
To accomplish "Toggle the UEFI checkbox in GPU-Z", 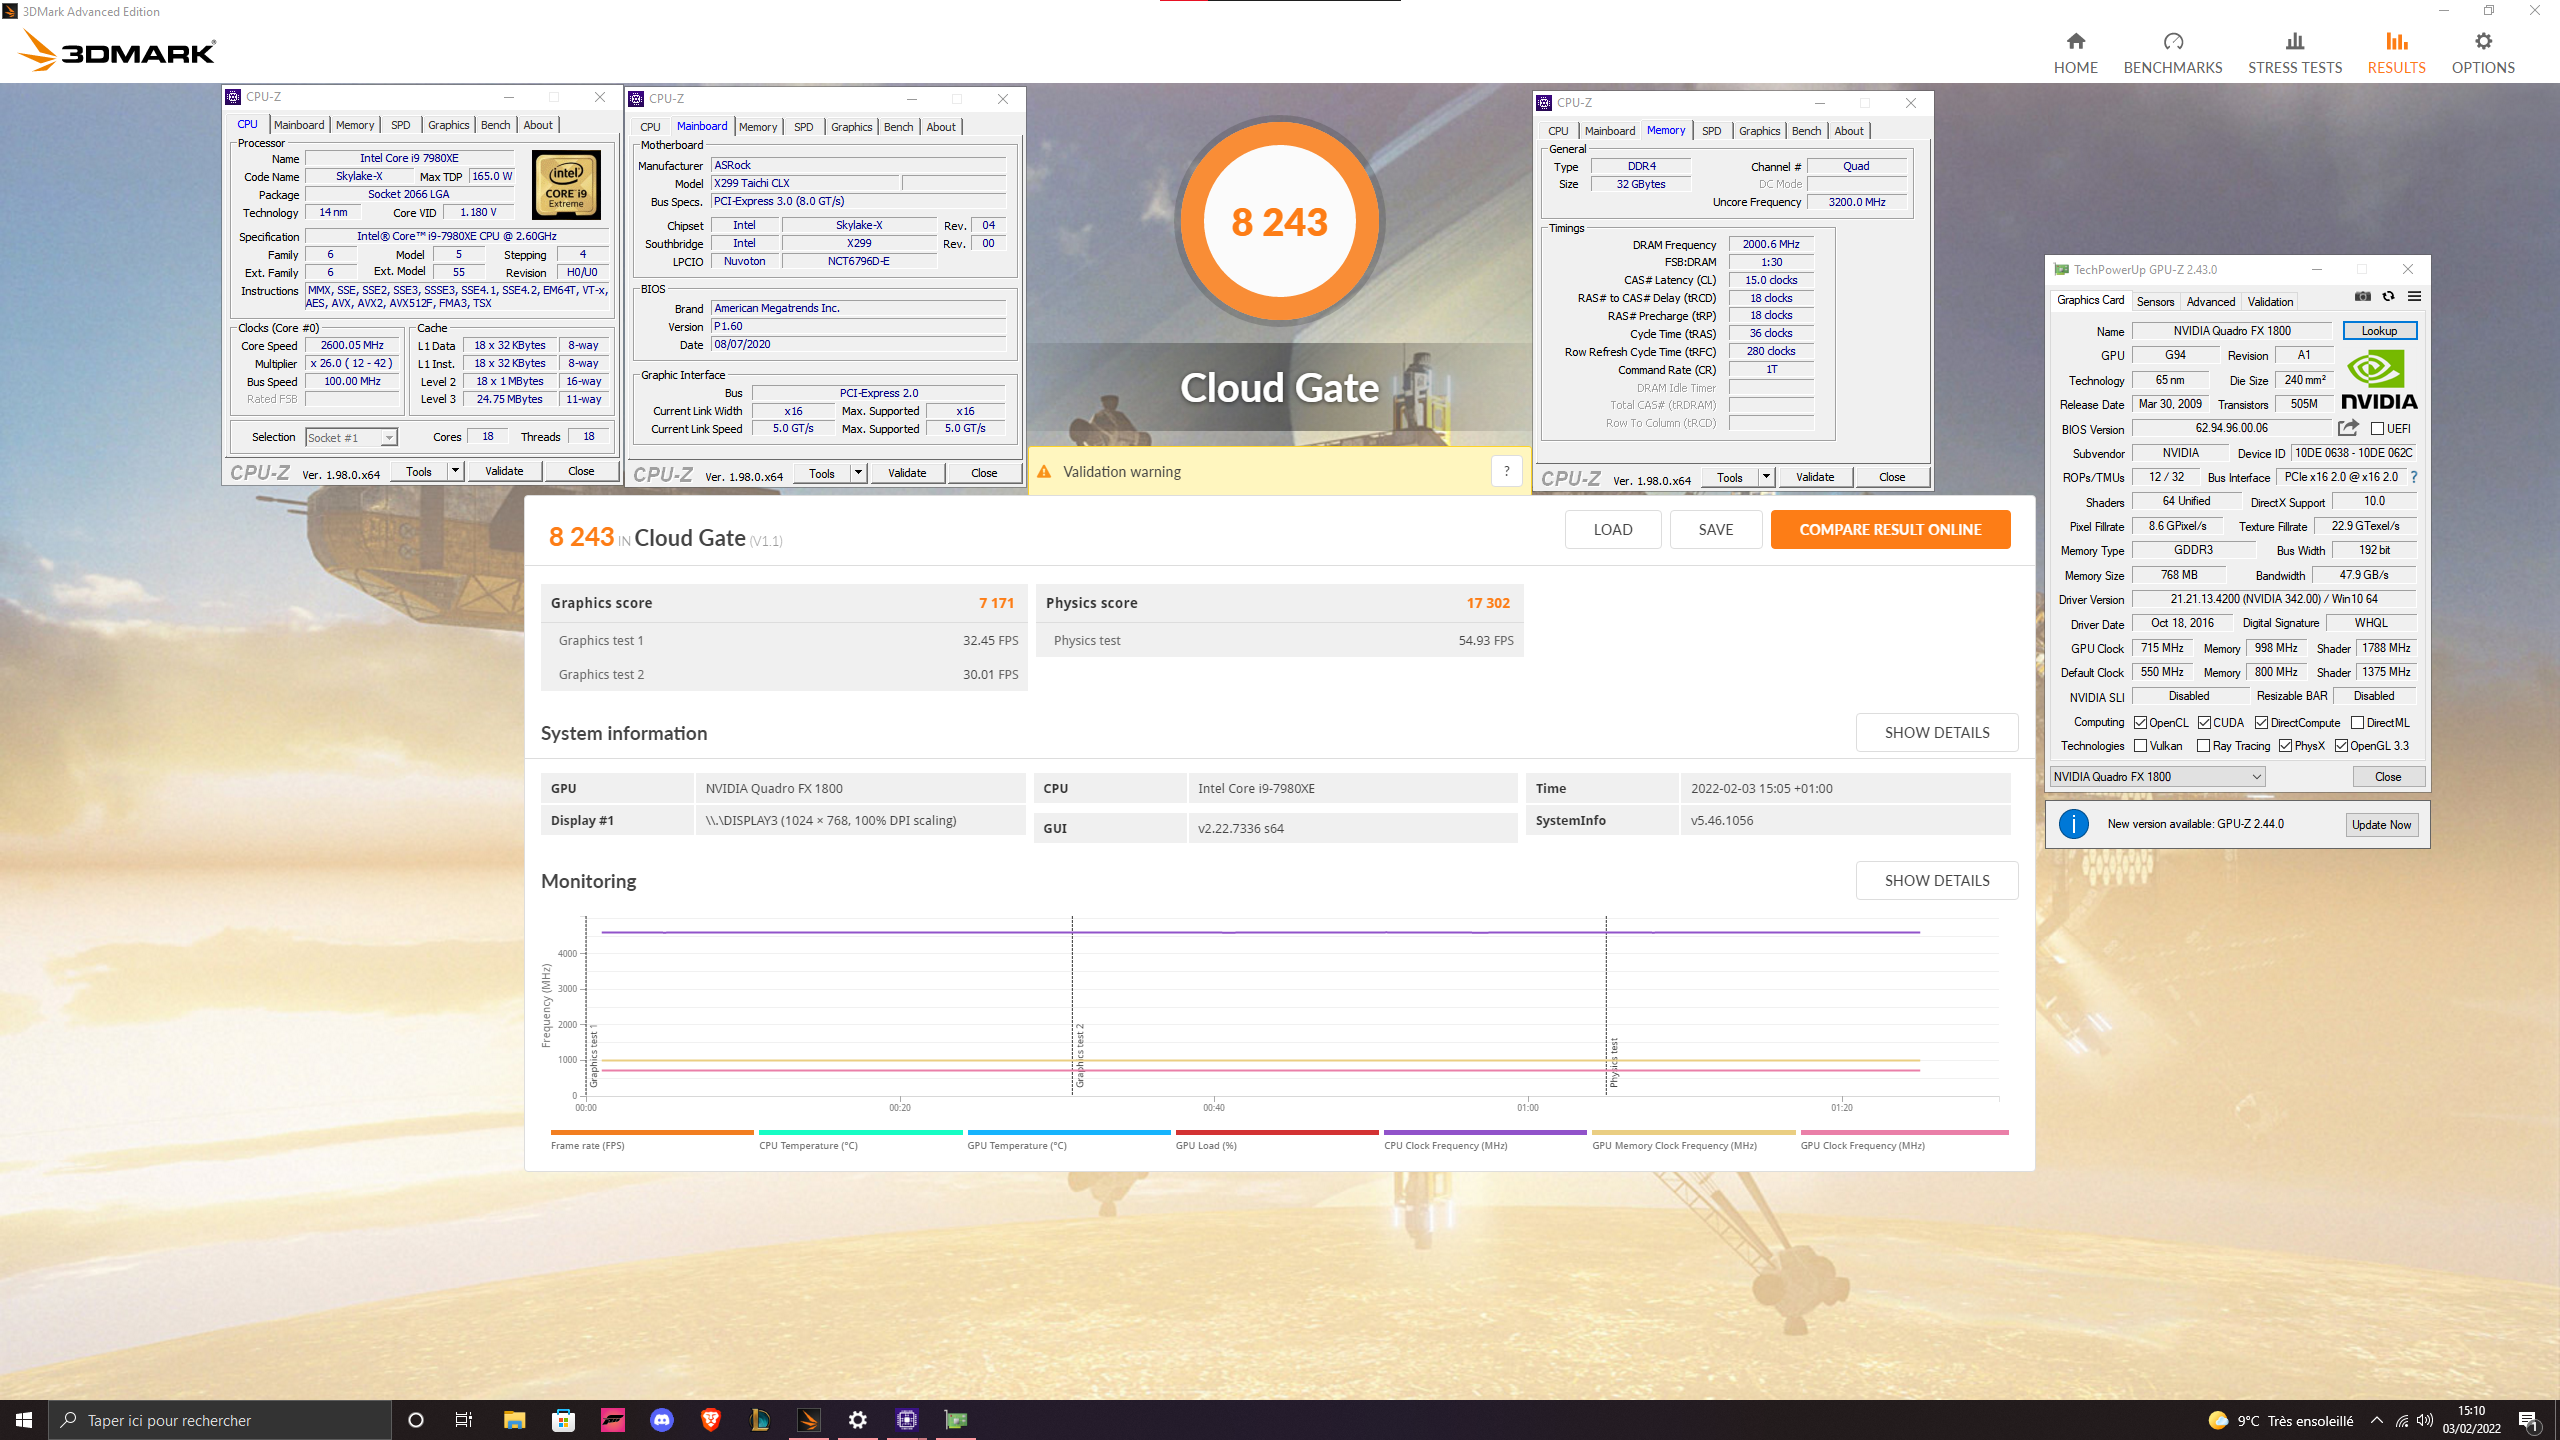I will click(x=2378, y=429).
